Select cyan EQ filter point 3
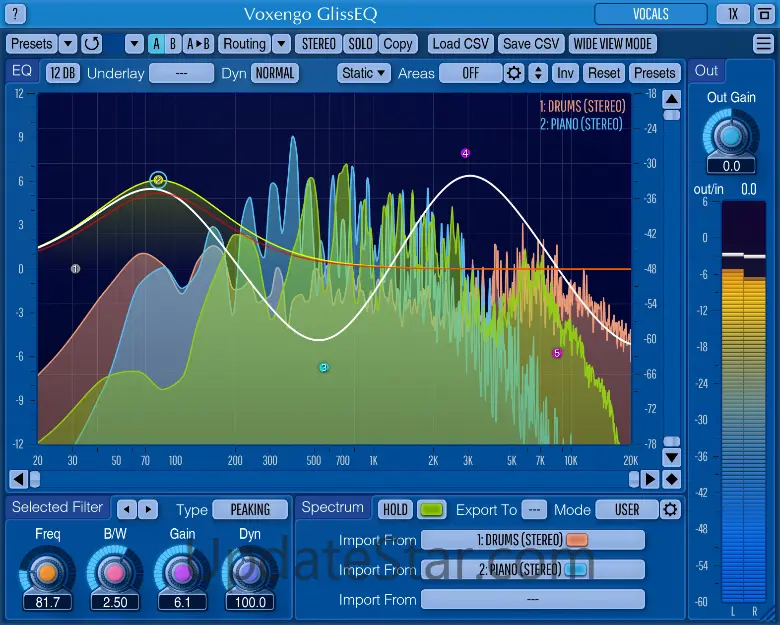780x625 pixels. click(x=324, y=368)
